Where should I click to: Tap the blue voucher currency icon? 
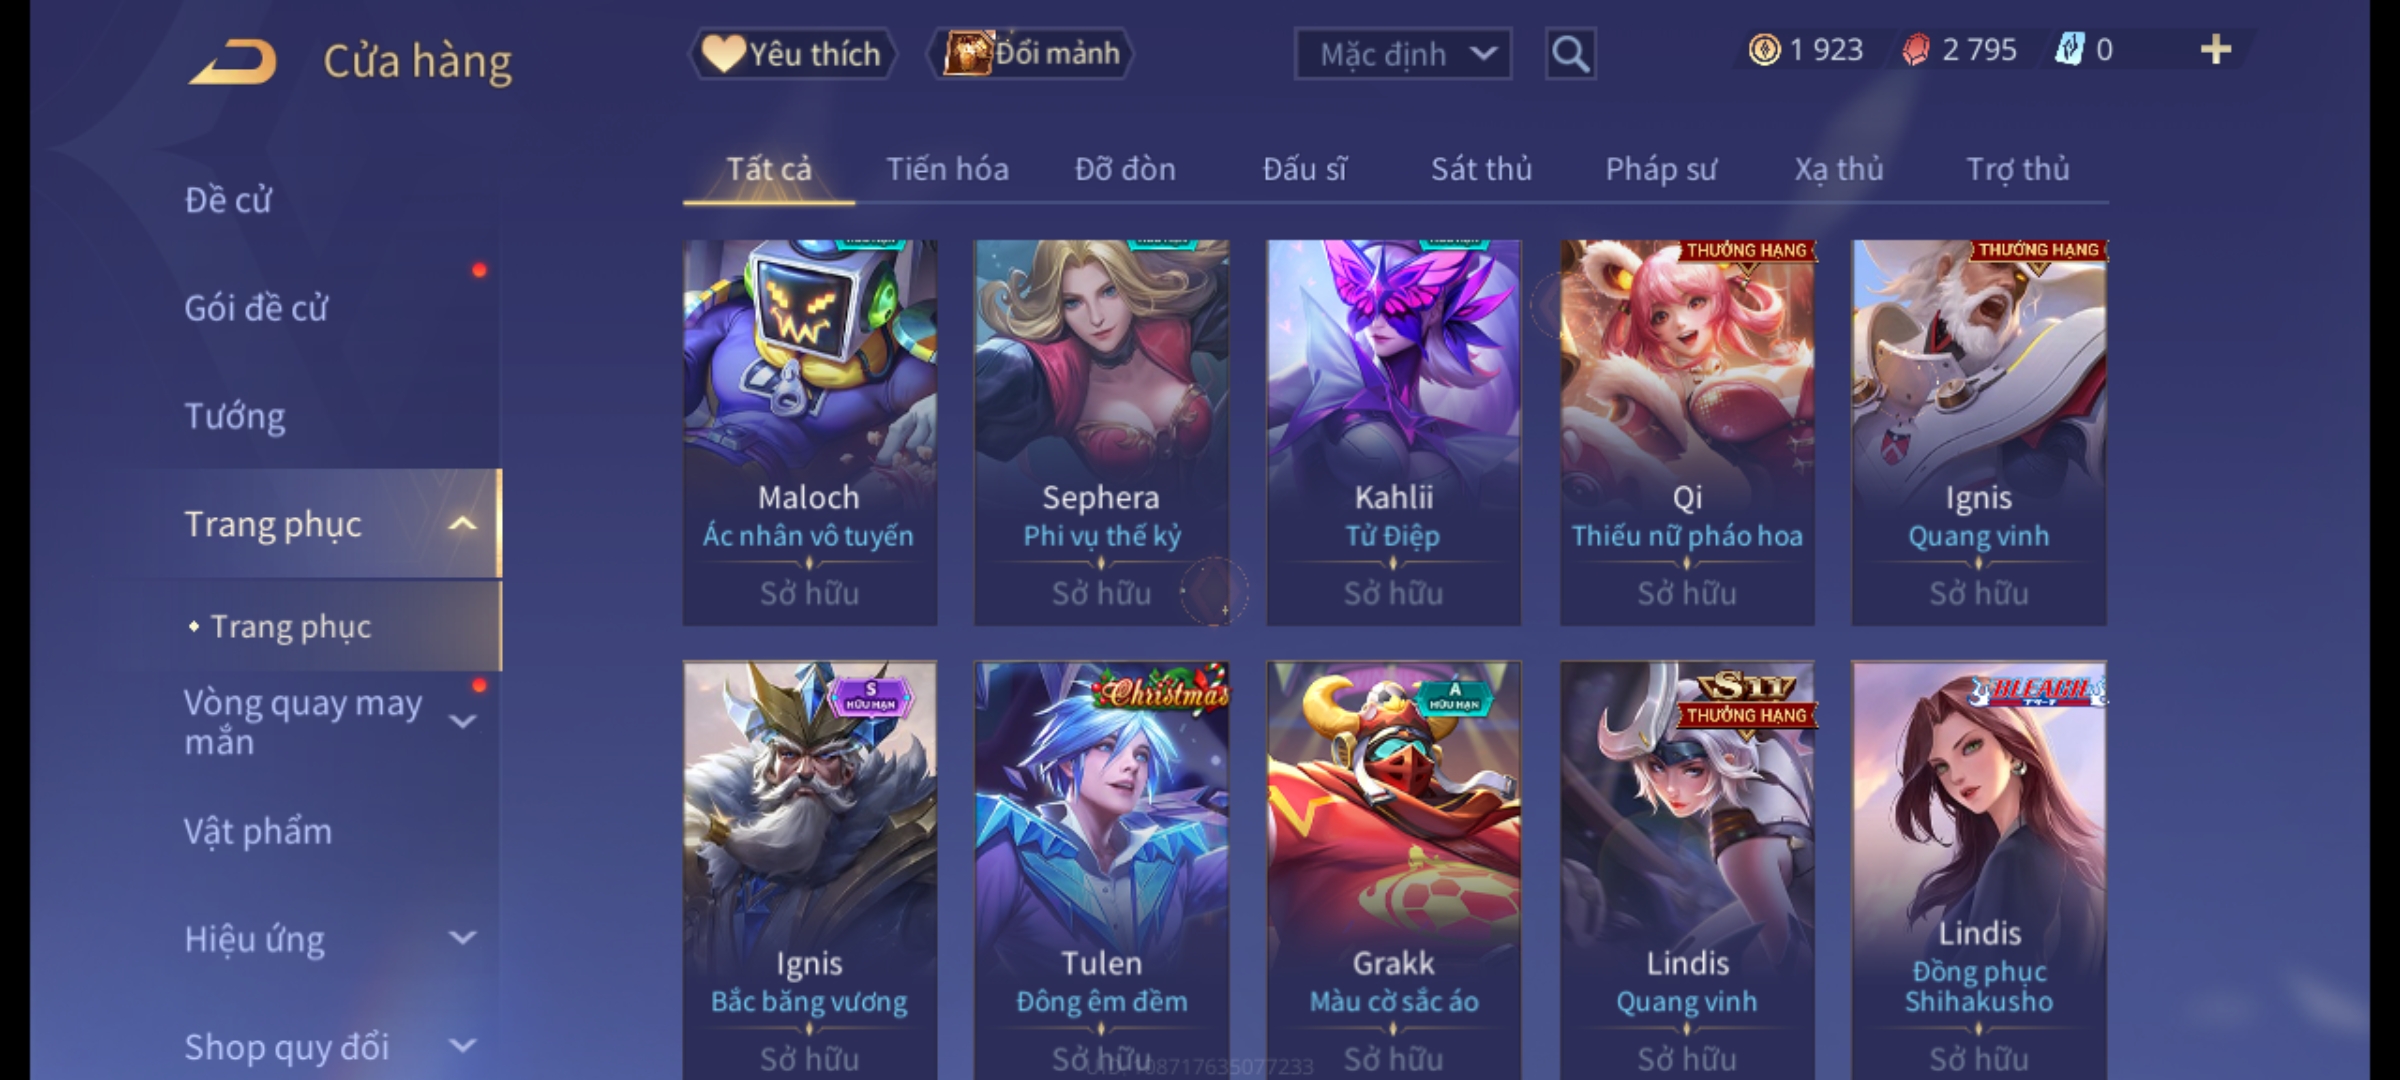click(2069, 50)
